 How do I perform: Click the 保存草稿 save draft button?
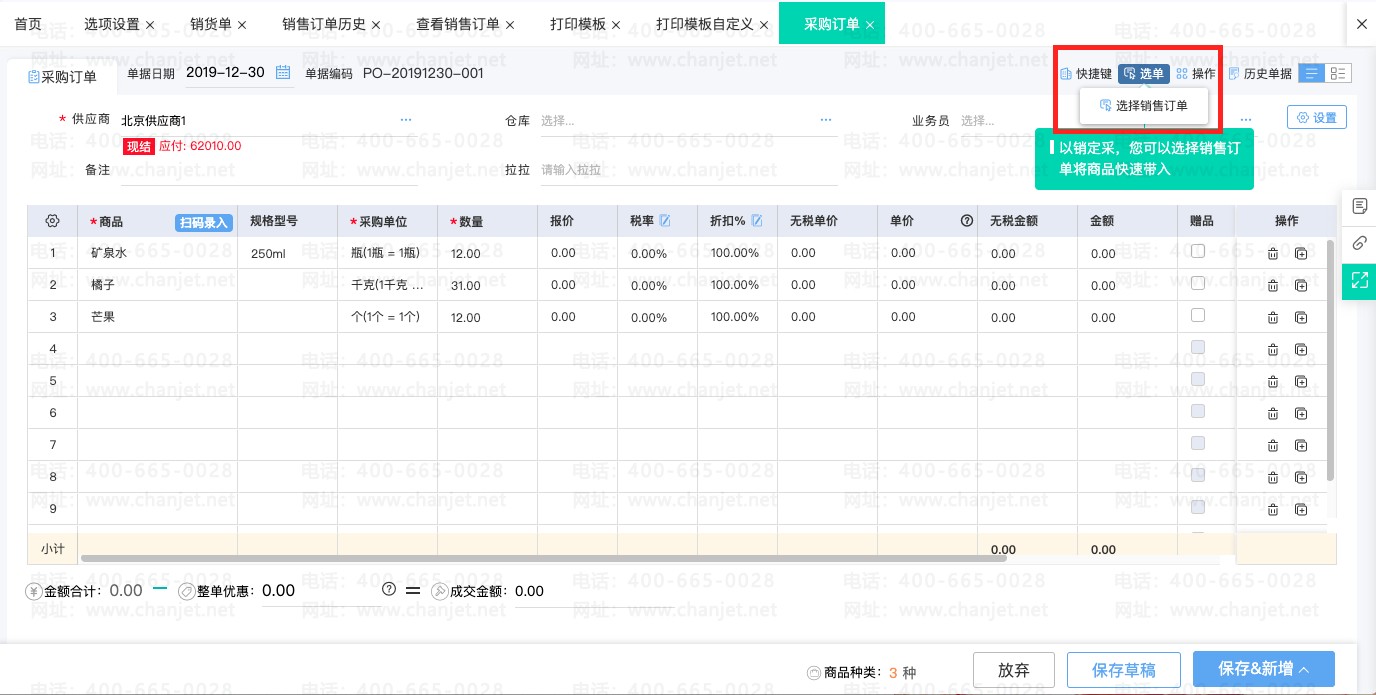[x=1125, y=670]
